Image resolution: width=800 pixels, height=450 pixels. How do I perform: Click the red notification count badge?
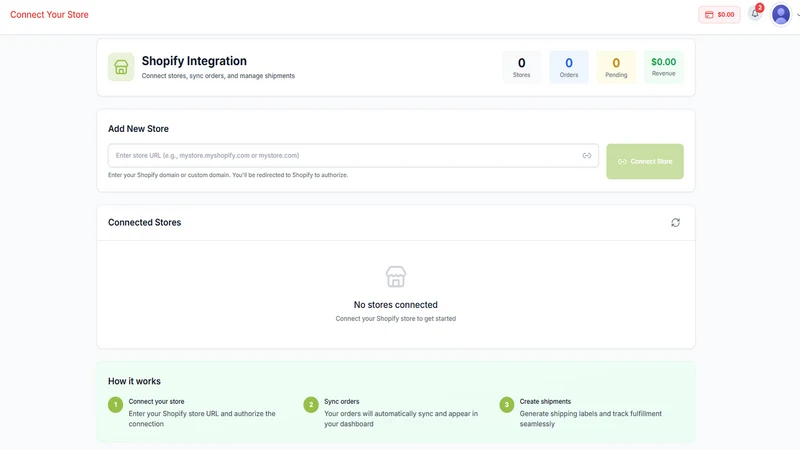[760, 8]
